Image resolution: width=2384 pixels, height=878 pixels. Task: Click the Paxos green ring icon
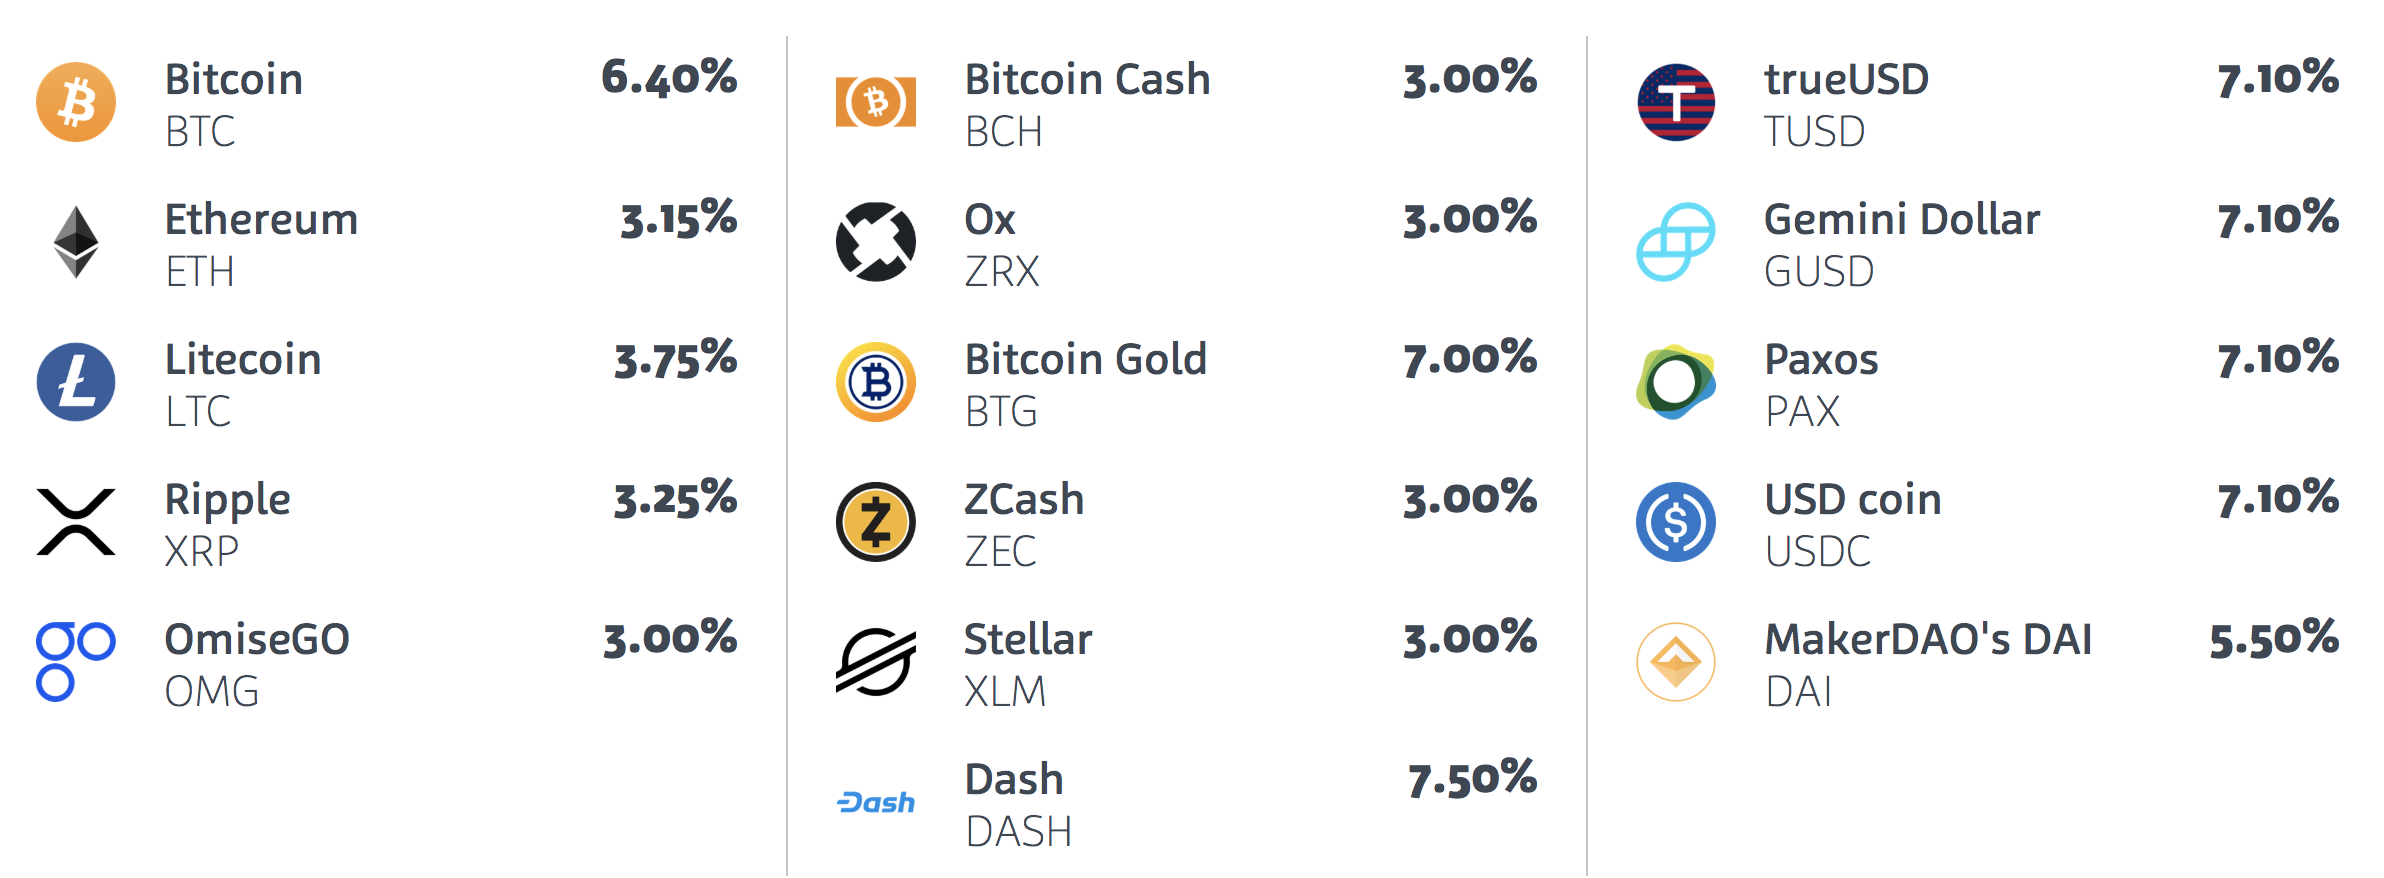(x=1676, y=382)
